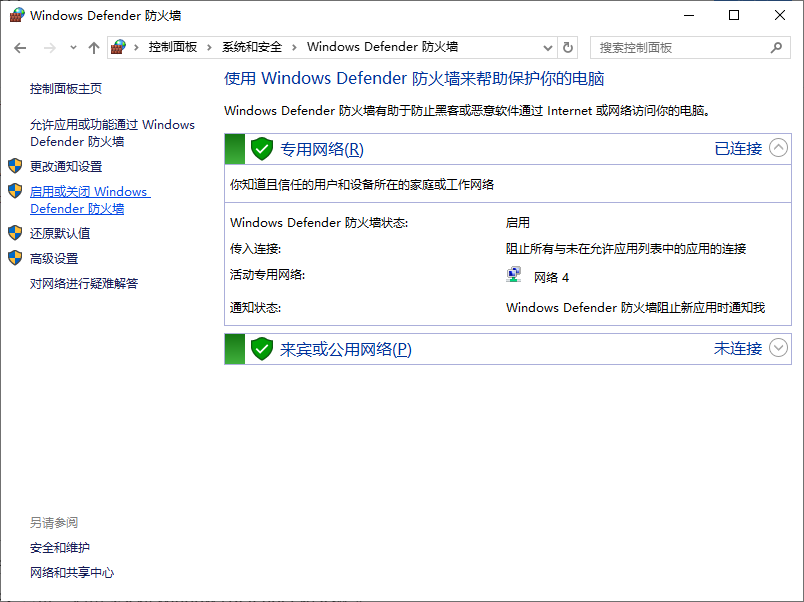Click the back navigation arrow
Image resolution: width=804 pixels, height=602 pixels.
[21, 47]
